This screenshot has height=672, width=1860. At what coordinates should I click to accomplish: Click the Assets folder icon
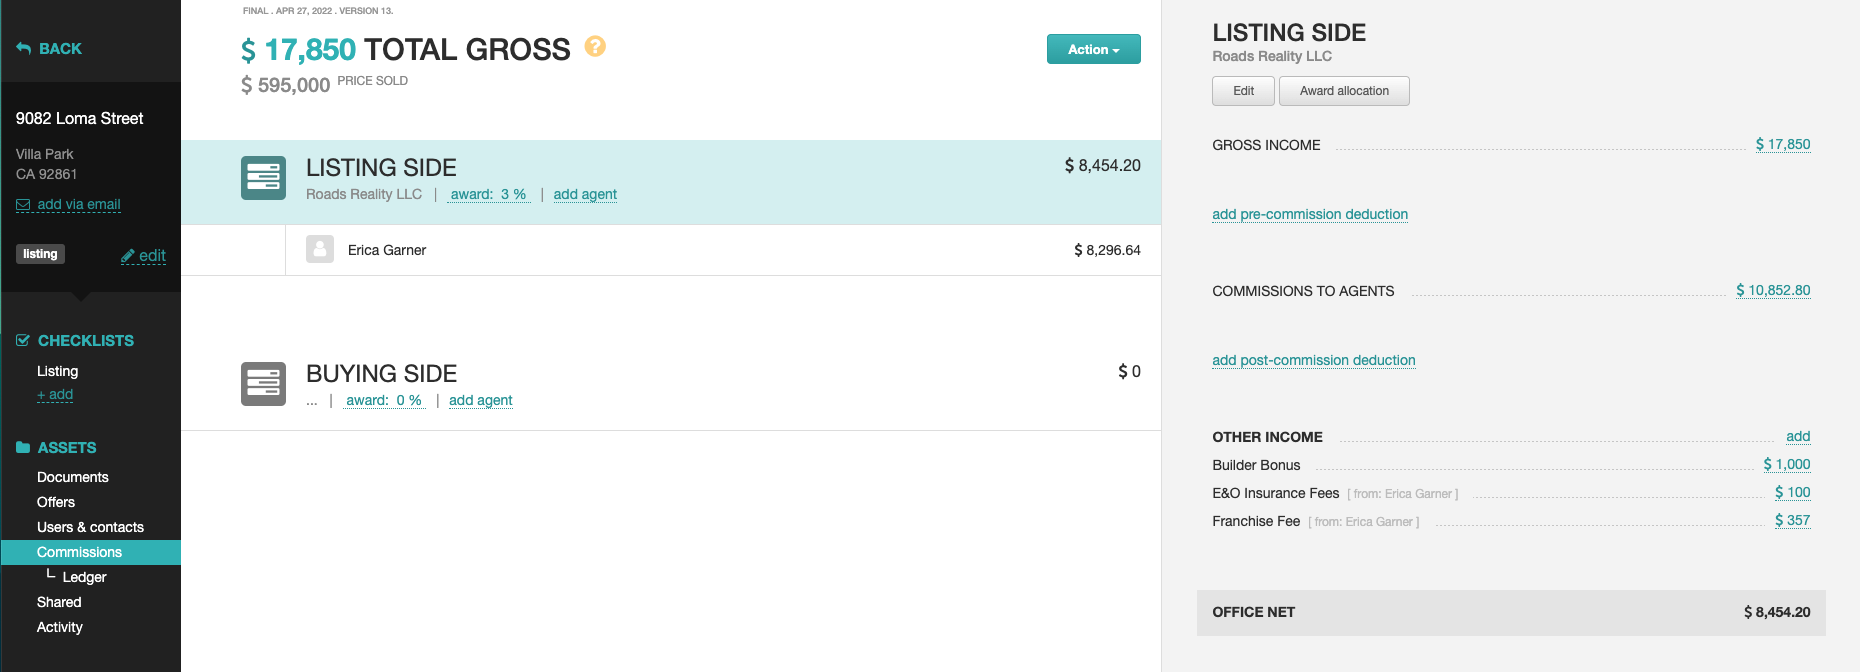(x=23, y=447)
